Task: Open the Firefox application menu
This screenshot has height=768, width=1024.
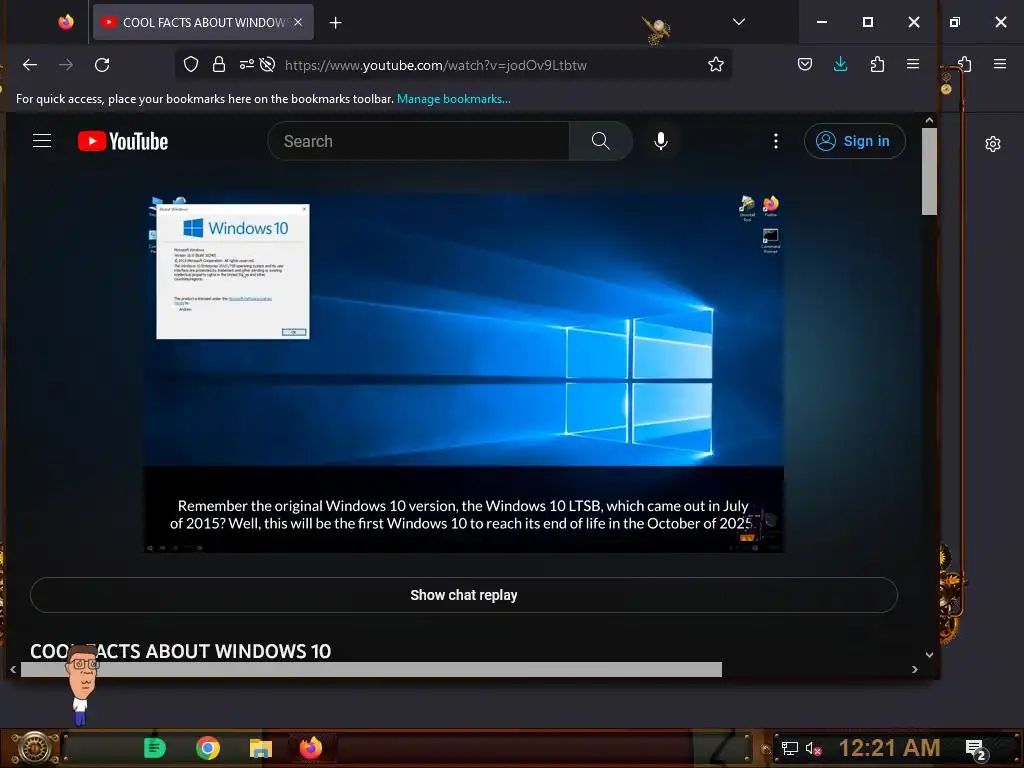Action: 913,64
